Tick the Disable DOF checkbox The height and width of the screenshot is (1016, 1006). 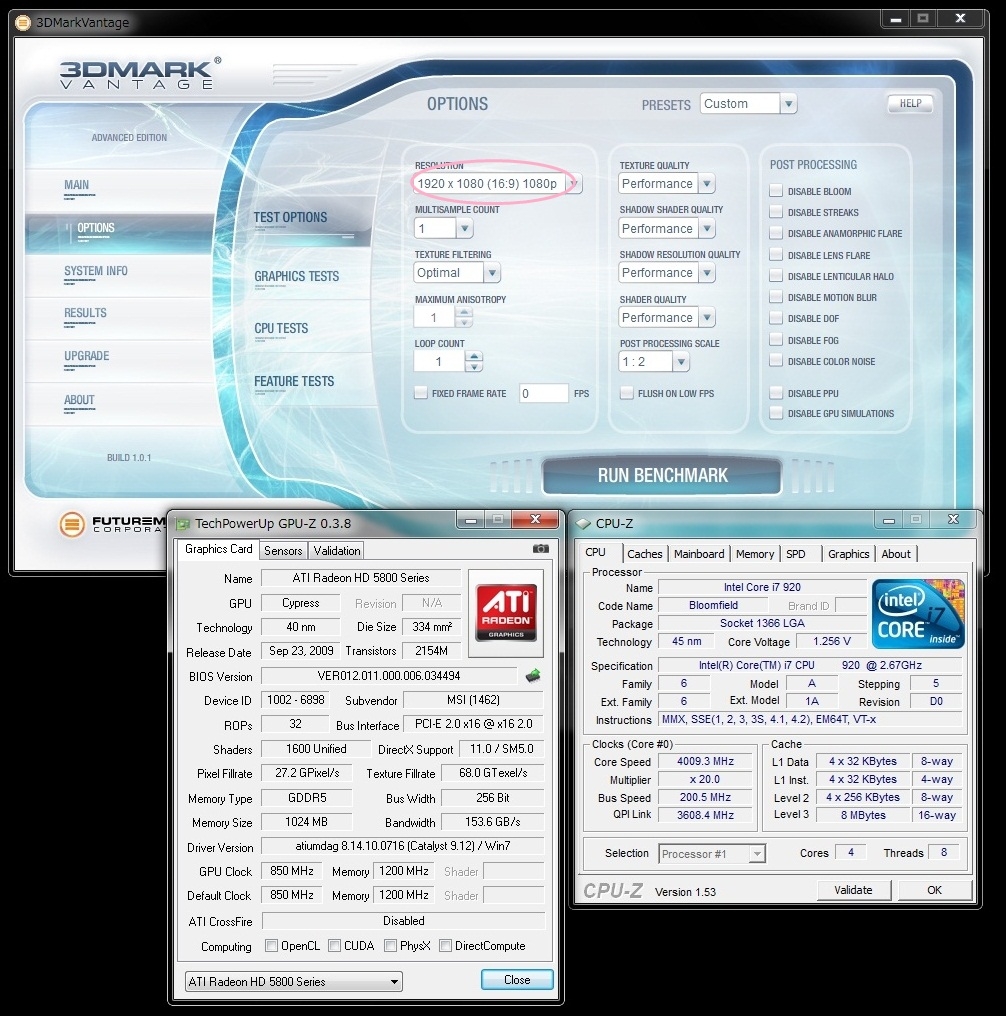pyautogui.click(x=775, y=318)
